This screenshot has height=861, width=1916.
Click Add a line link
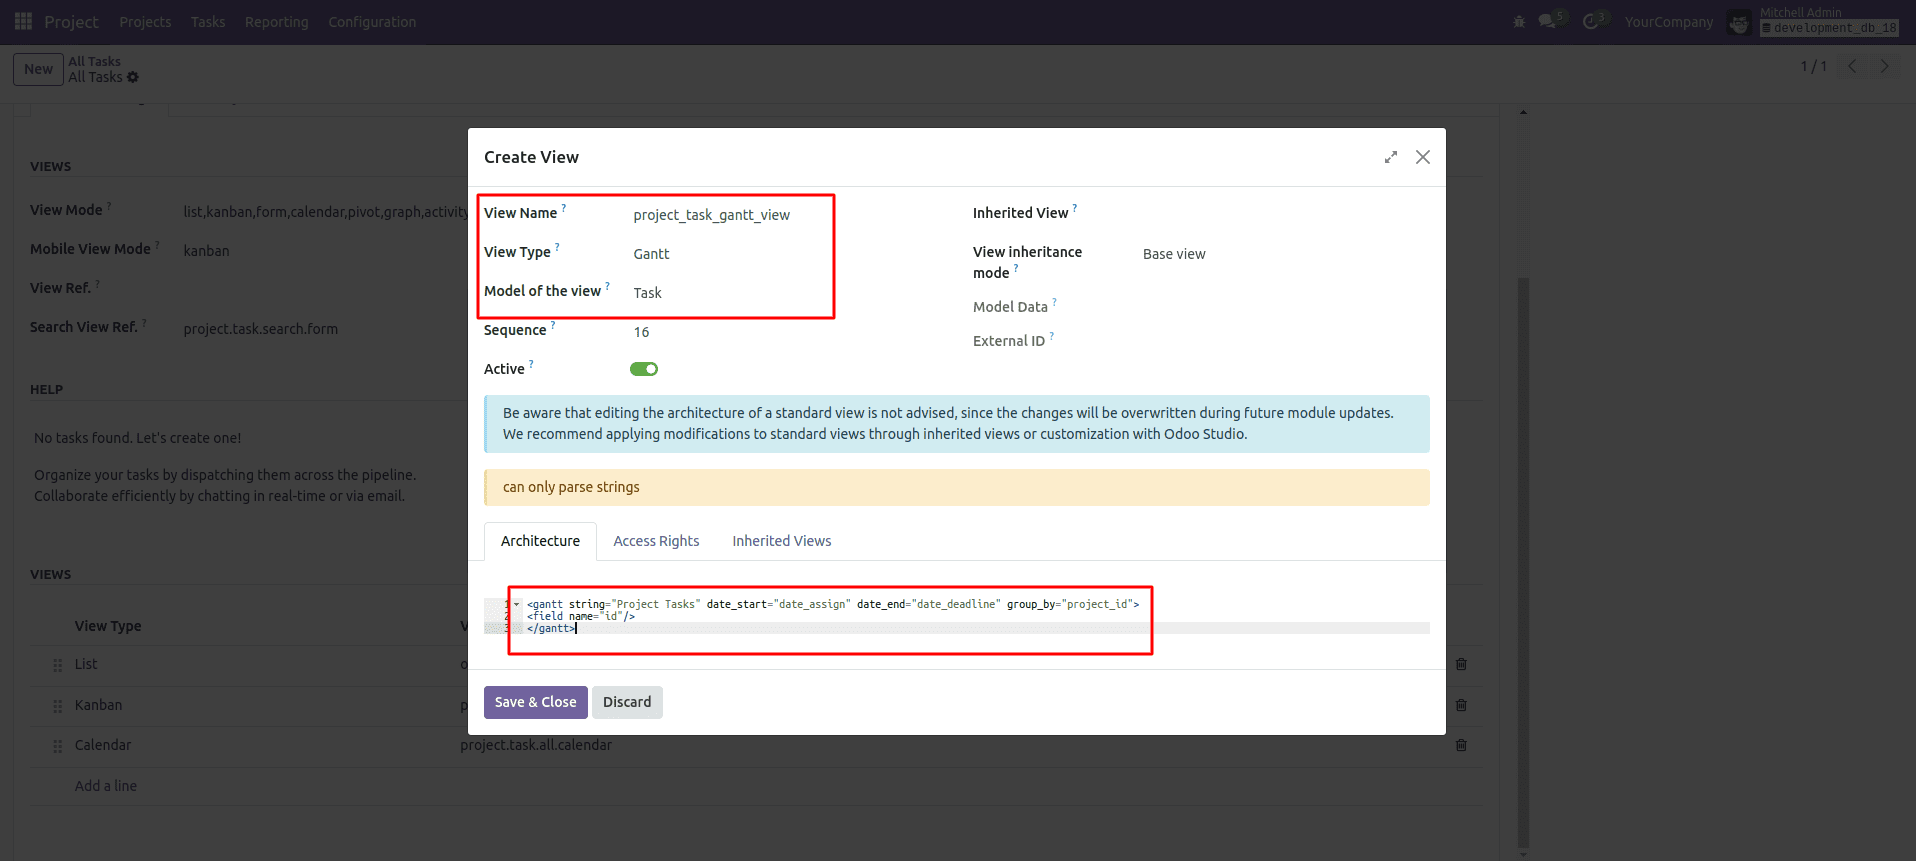[106, 786]
